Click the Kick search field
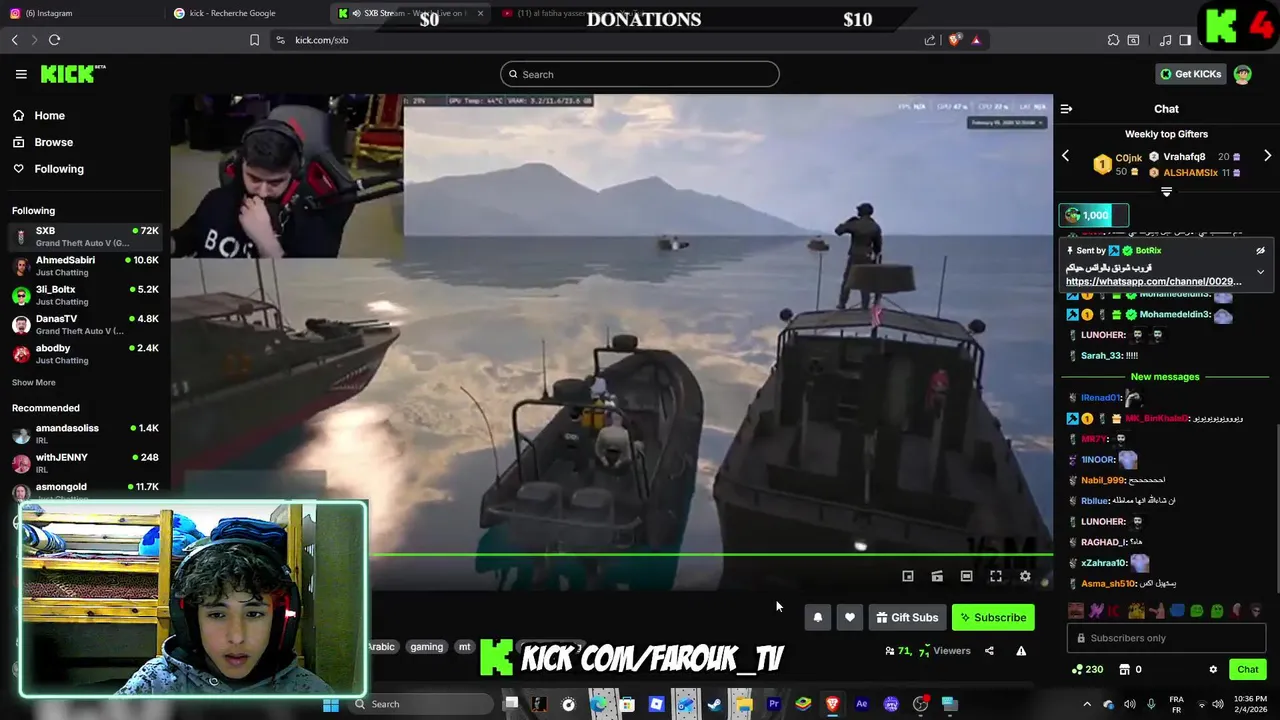The height and width of the screenshot is (720, 1280). [640, 74]
